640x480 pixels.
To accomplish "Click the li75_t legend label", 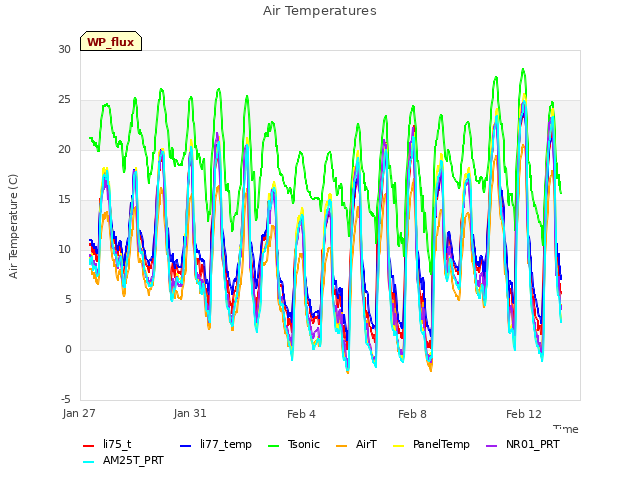I will [117, 444].
